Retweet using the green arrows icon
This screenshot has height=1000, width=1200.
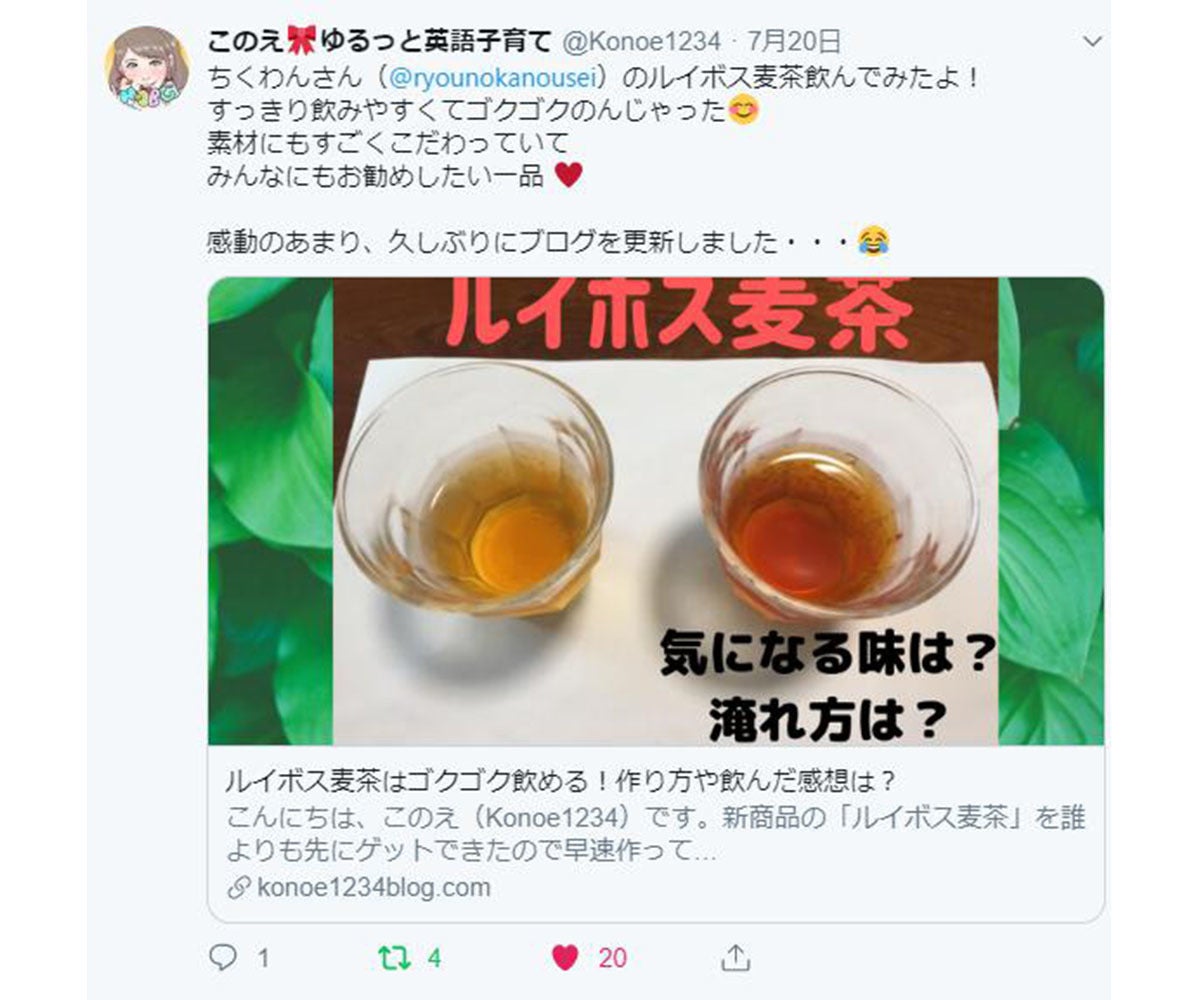pyautogui.click(x=395, y=957)
